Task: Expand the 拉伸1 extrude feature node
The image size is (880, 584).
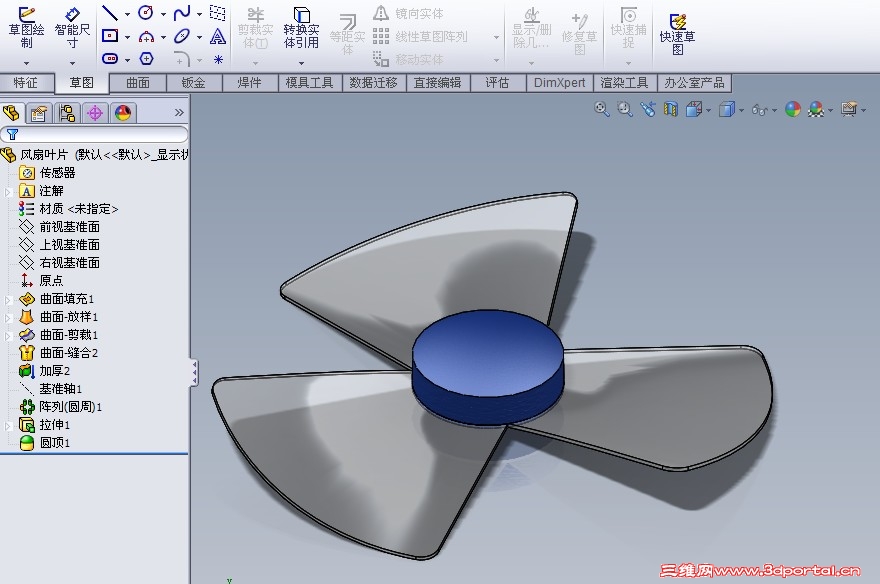Action: click(x=8, y=425)
